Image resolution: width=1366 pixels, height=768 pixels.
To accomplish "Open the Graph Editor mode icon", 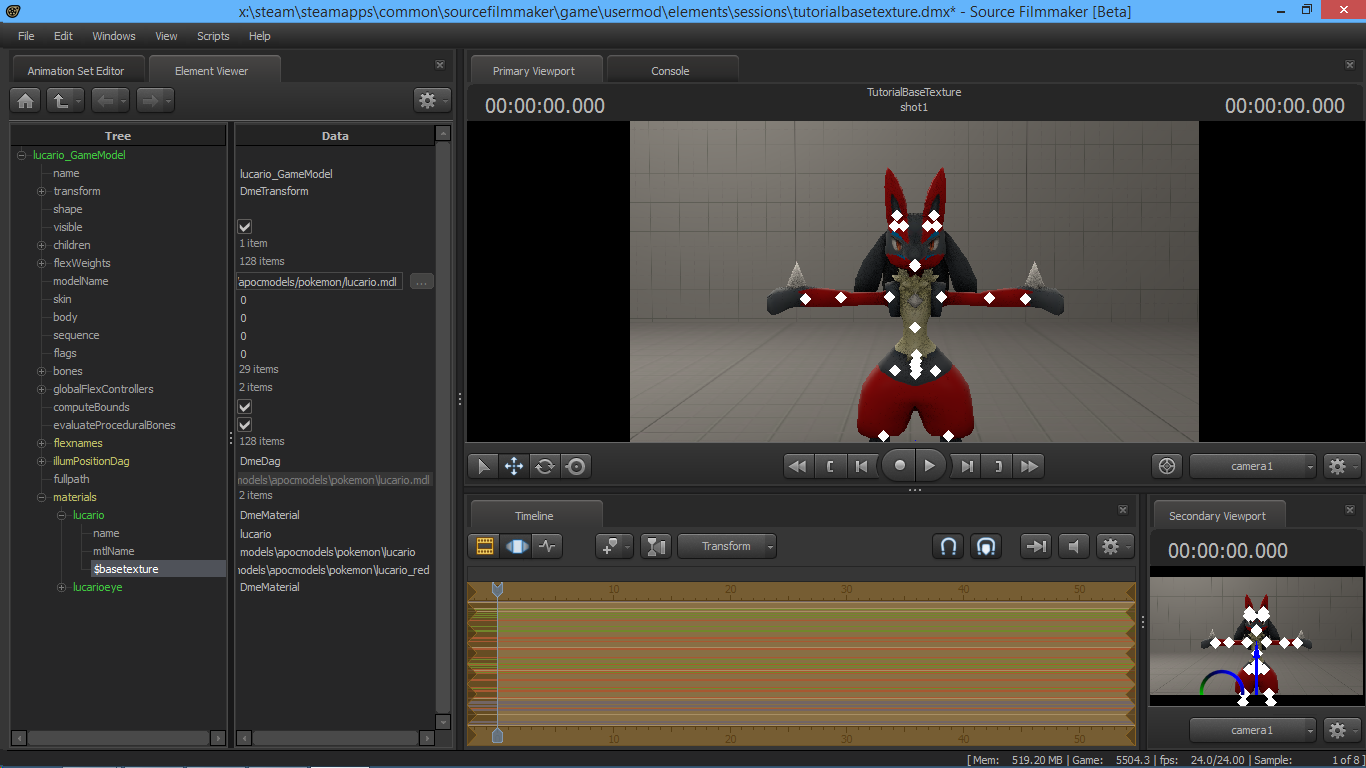I will tap(547, 546).
